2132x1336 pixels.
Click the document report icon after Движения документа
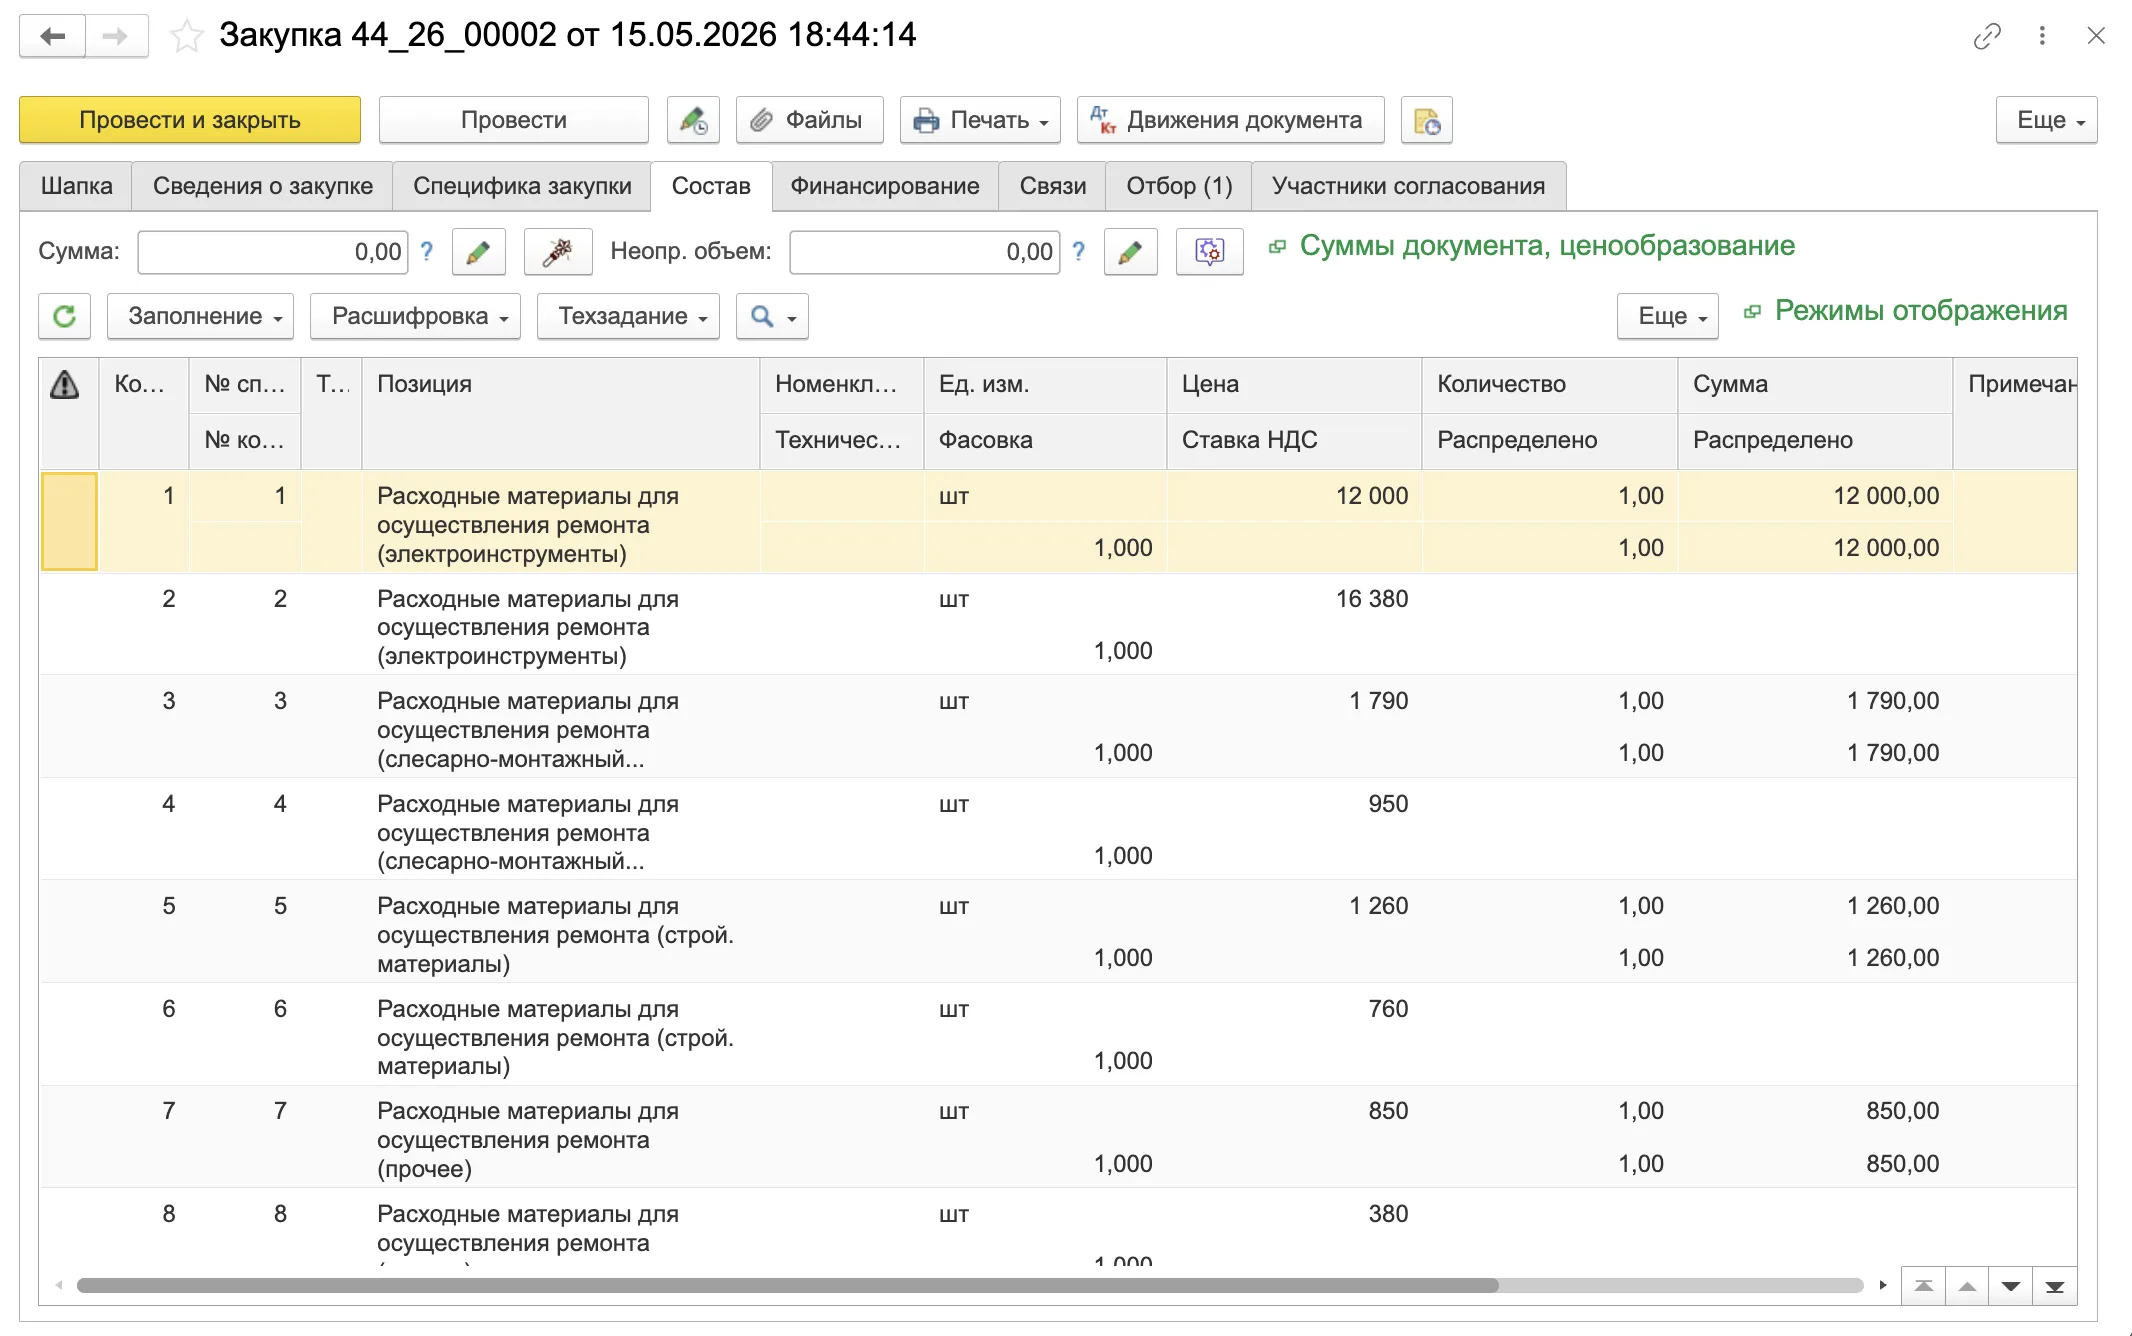(x=1427, y=120)
